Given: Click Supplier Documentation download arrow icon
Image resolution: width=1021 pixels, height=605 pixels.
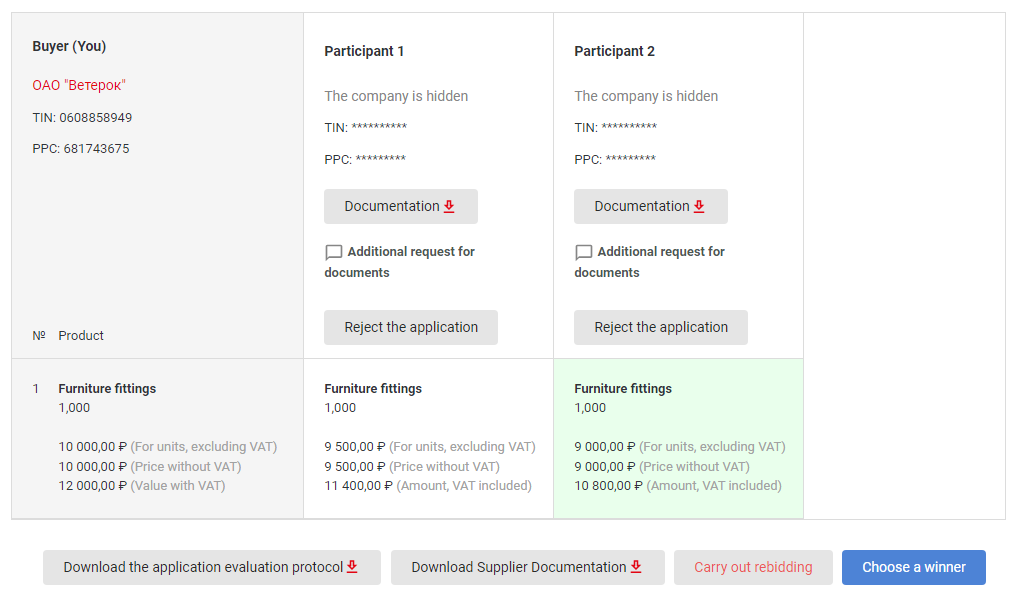Looking at the screenshot, I should (636, 567).
